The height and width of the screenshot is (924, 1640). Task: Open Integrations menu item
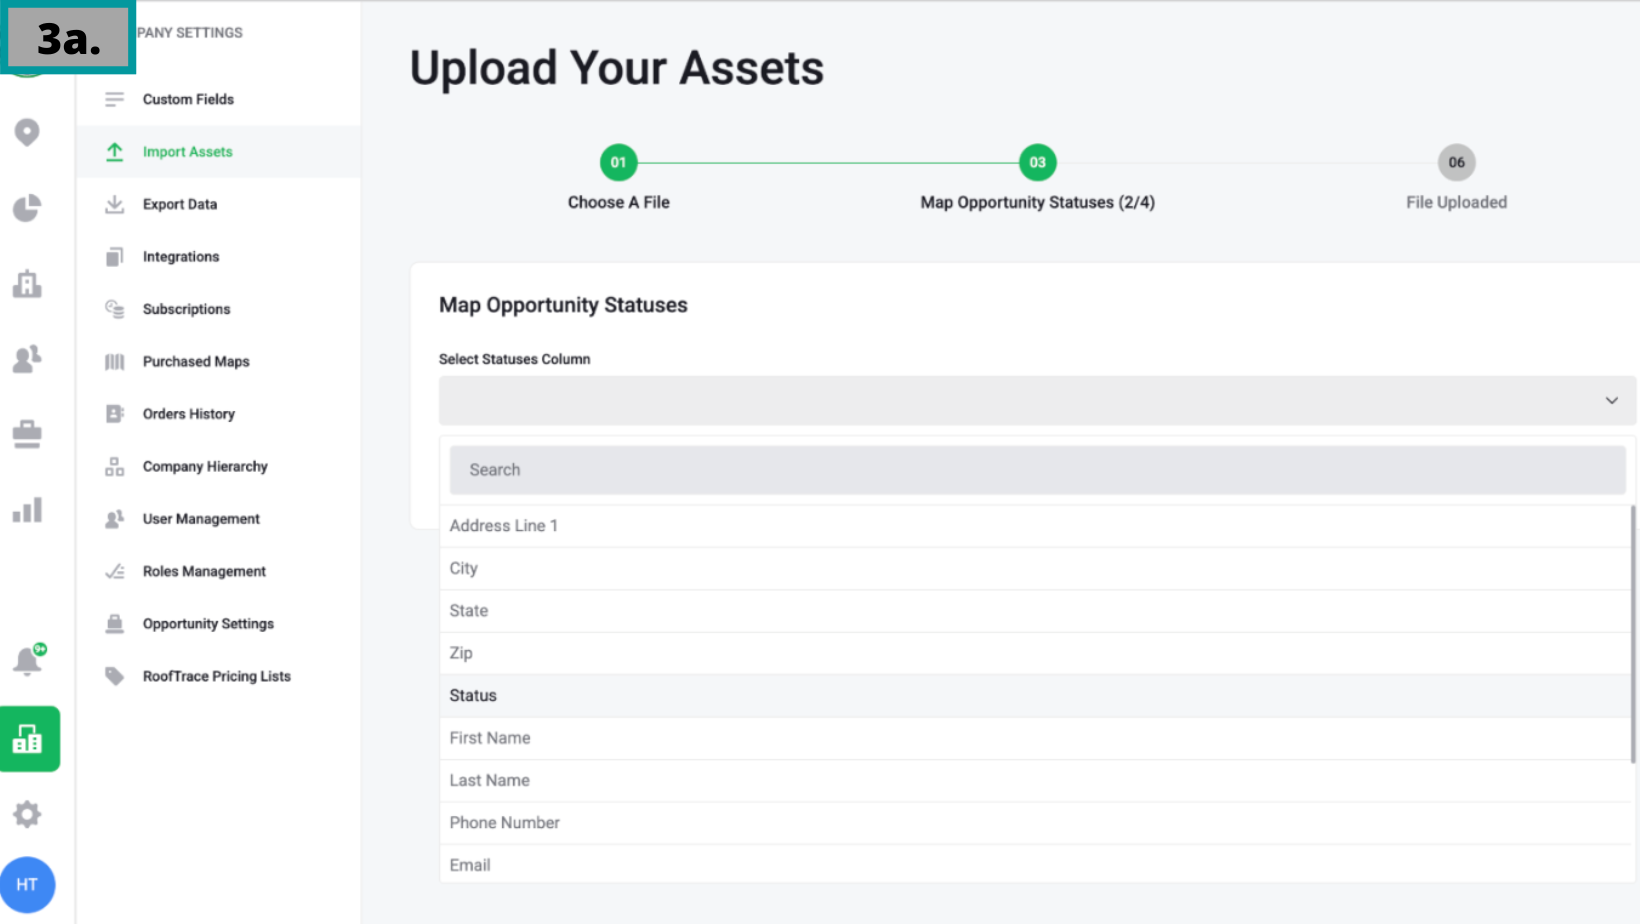coord(181,257)
